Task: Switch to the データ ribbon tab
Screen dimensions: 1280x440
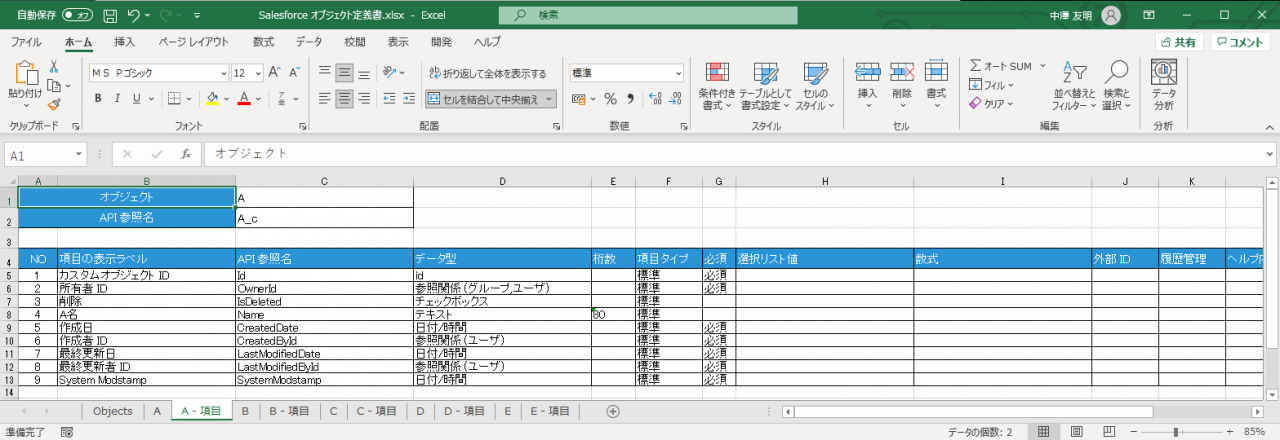Action: pos(309,42)
